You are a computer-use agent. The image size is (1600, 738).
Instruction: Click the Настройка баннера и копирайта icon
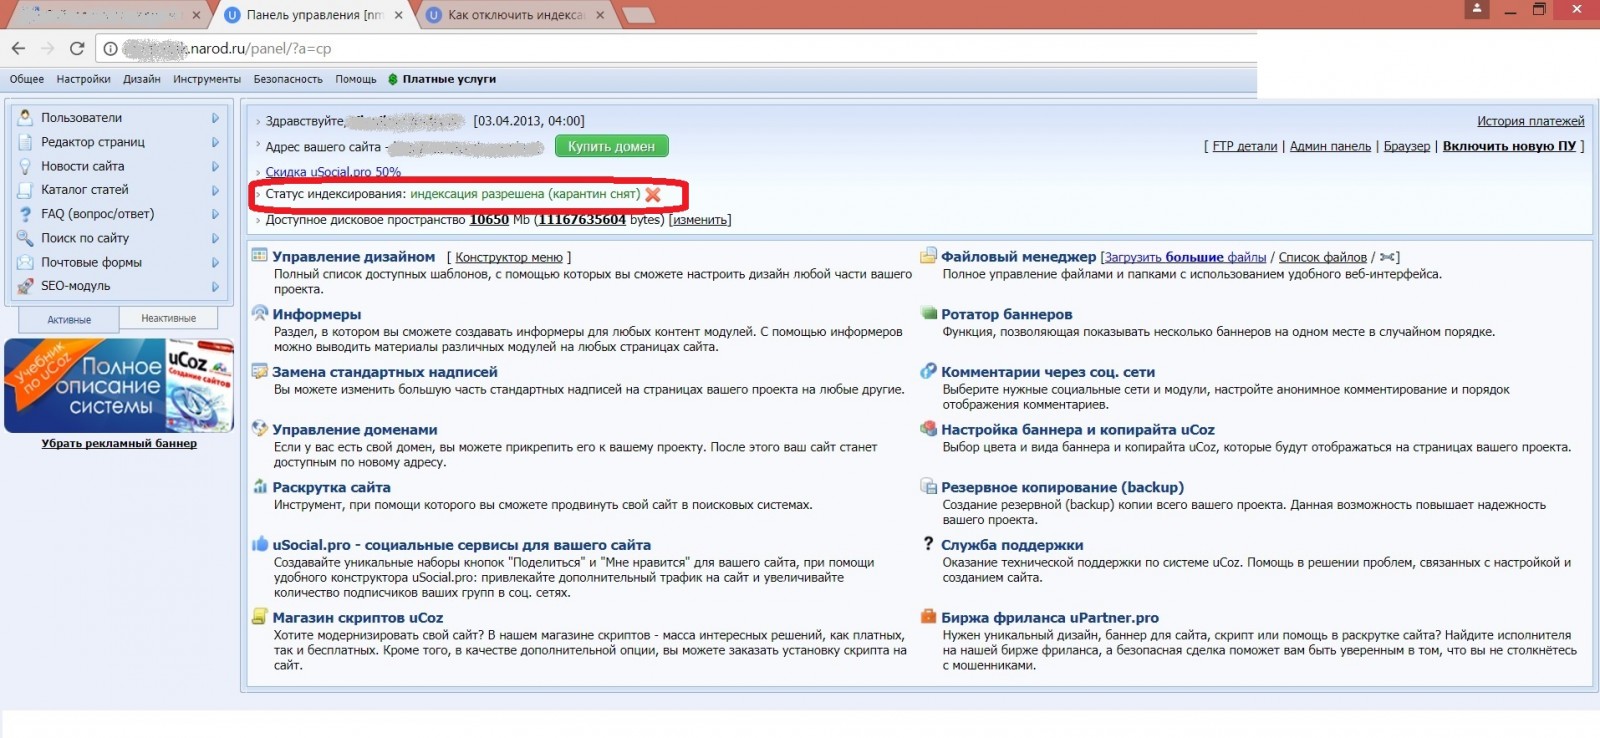pyautogui.click(x=929, y=429)
